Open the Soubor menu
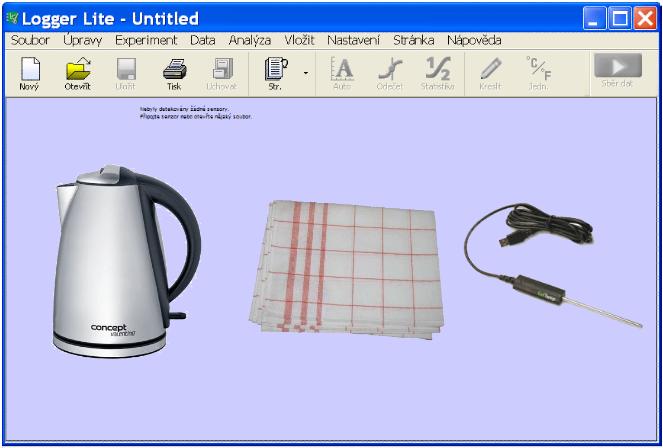 [30, 41]
